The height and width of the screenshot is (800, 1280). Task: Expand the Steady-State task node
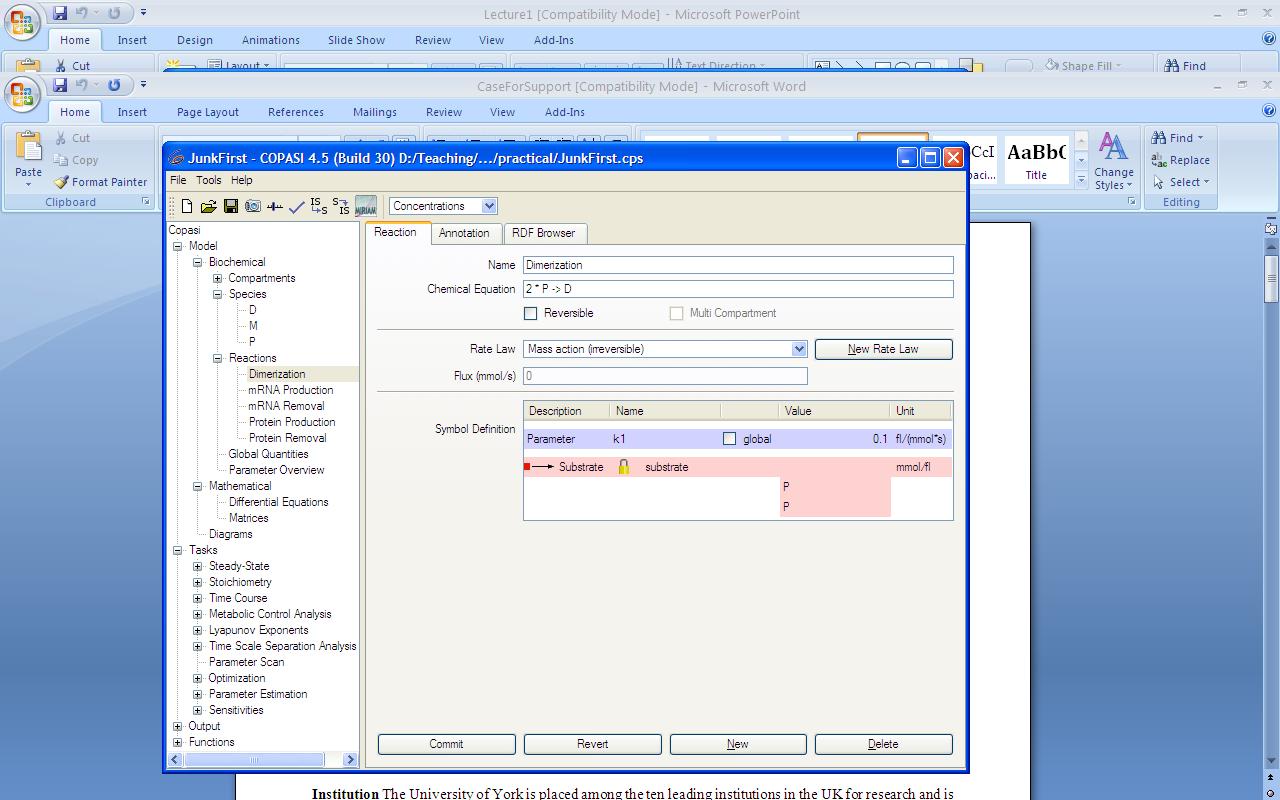[x=198, y=566]
